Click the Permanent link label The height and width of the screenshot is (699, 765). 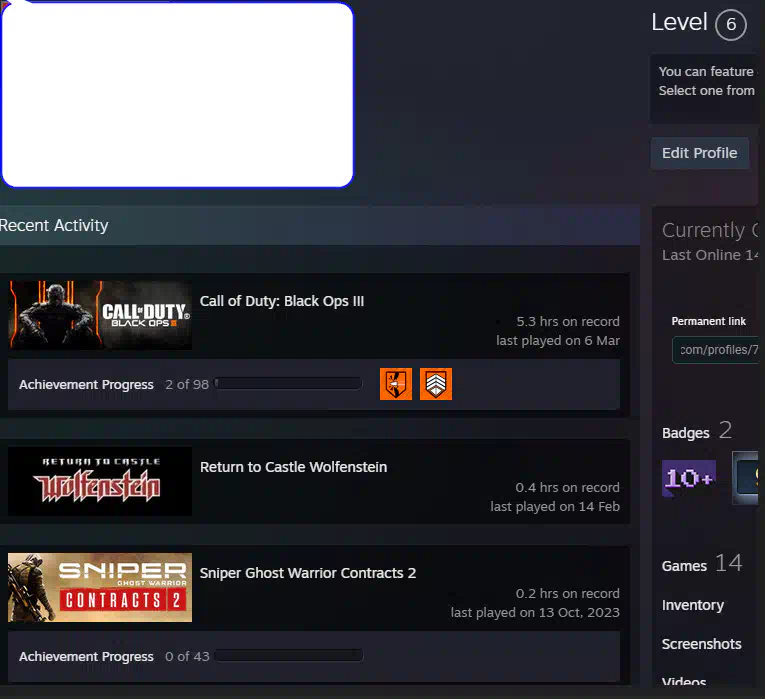coord(708,321)
